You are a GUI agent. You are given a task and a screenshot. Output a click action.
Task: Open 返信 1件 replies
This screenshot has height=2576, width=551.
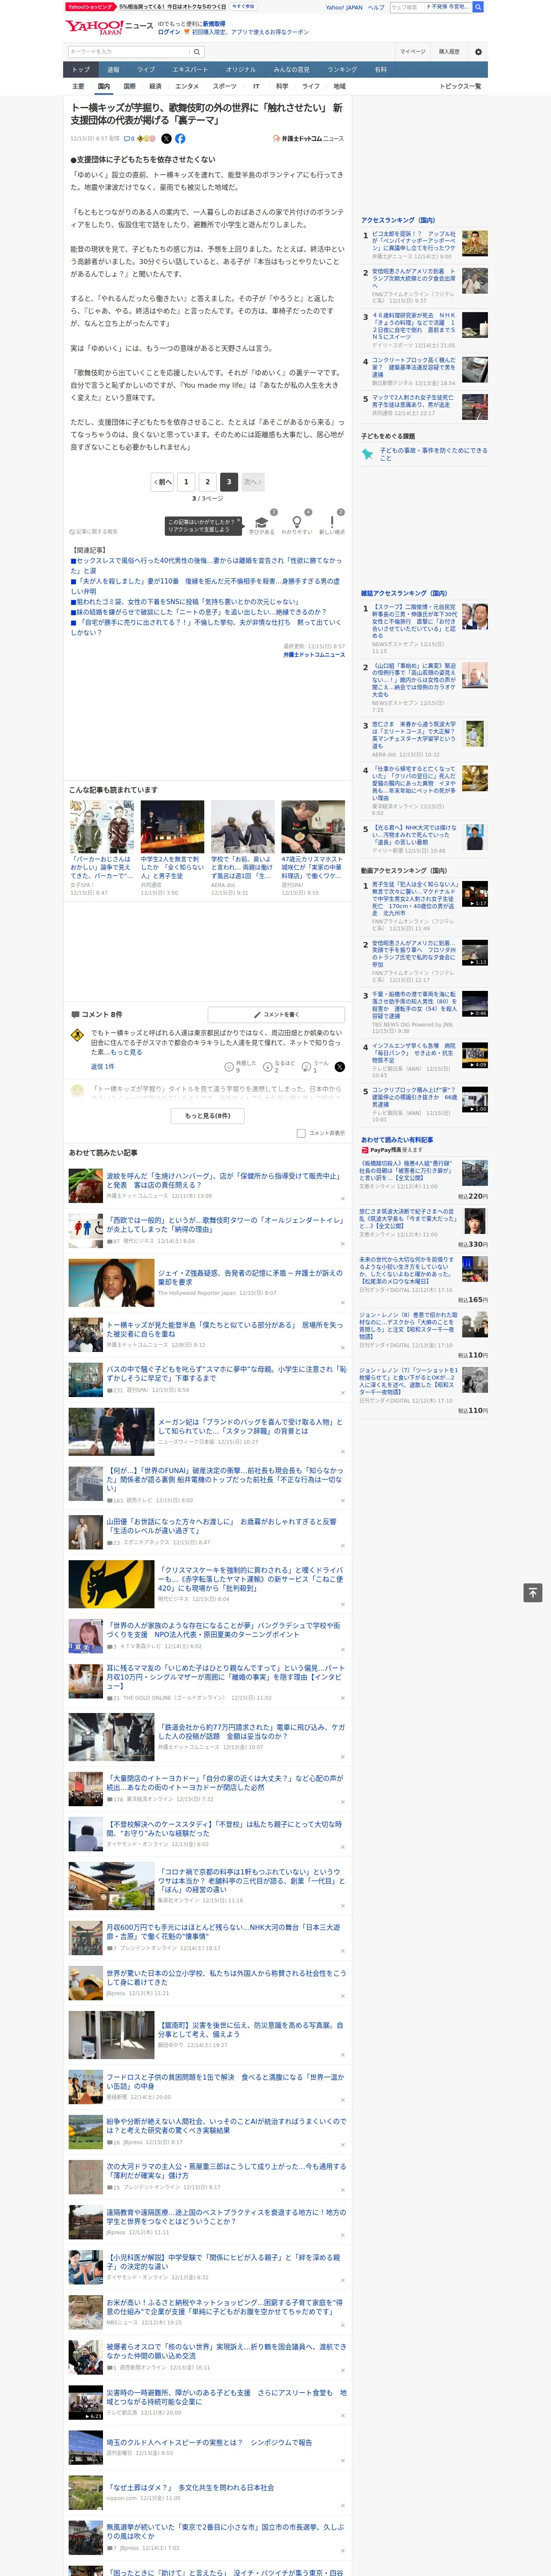click(x=103, y=1067)
